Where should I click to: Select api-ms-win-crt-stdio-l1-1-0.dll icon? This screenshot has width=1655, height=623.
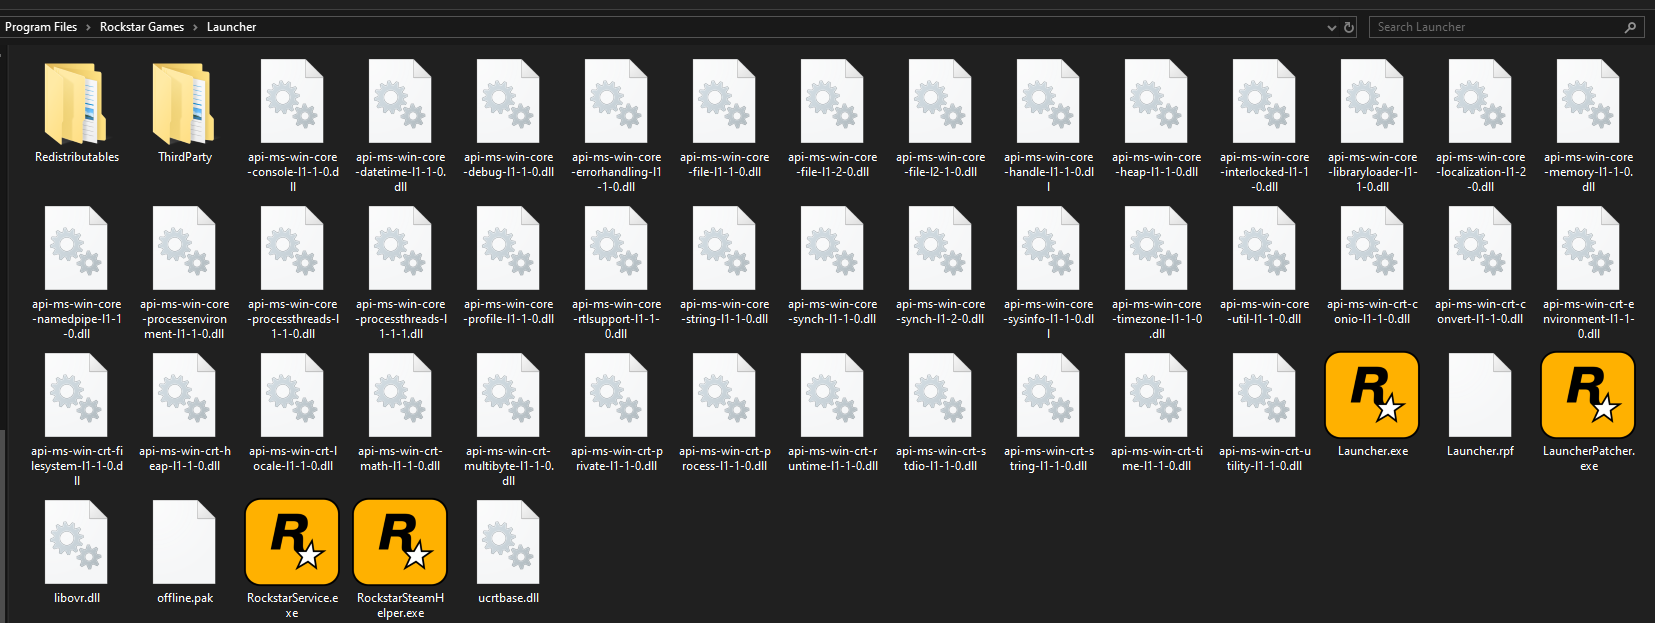pos(940,395)
